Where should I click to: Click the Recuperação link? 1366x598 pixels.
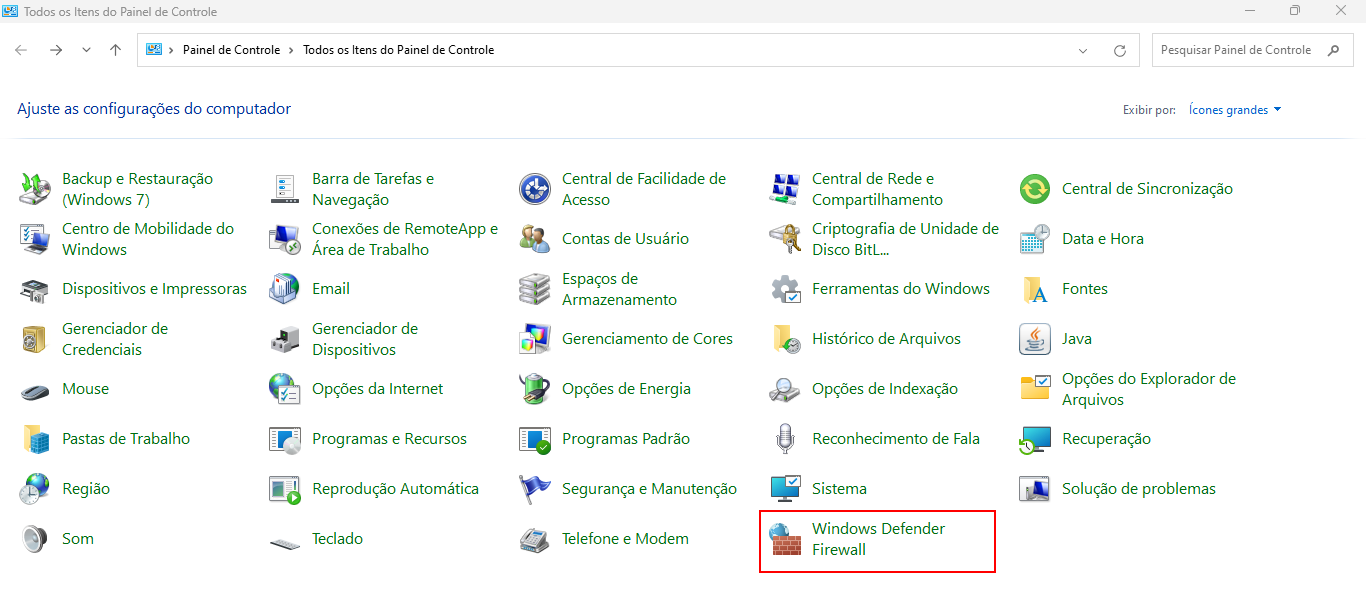tap(1106, 439)
